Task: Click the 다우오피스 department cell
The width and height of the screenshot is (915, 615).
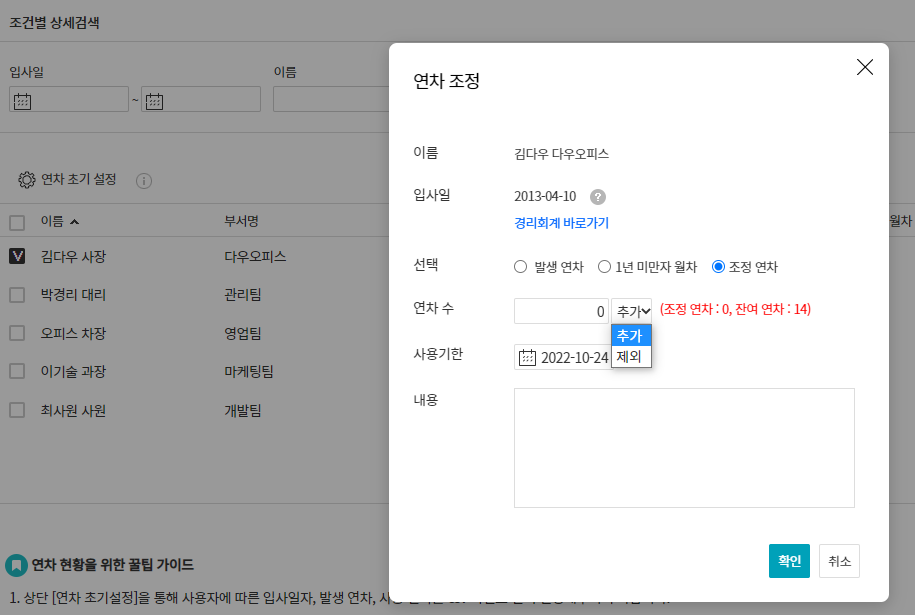Action: pyautogui.click(x=255, y=256)
